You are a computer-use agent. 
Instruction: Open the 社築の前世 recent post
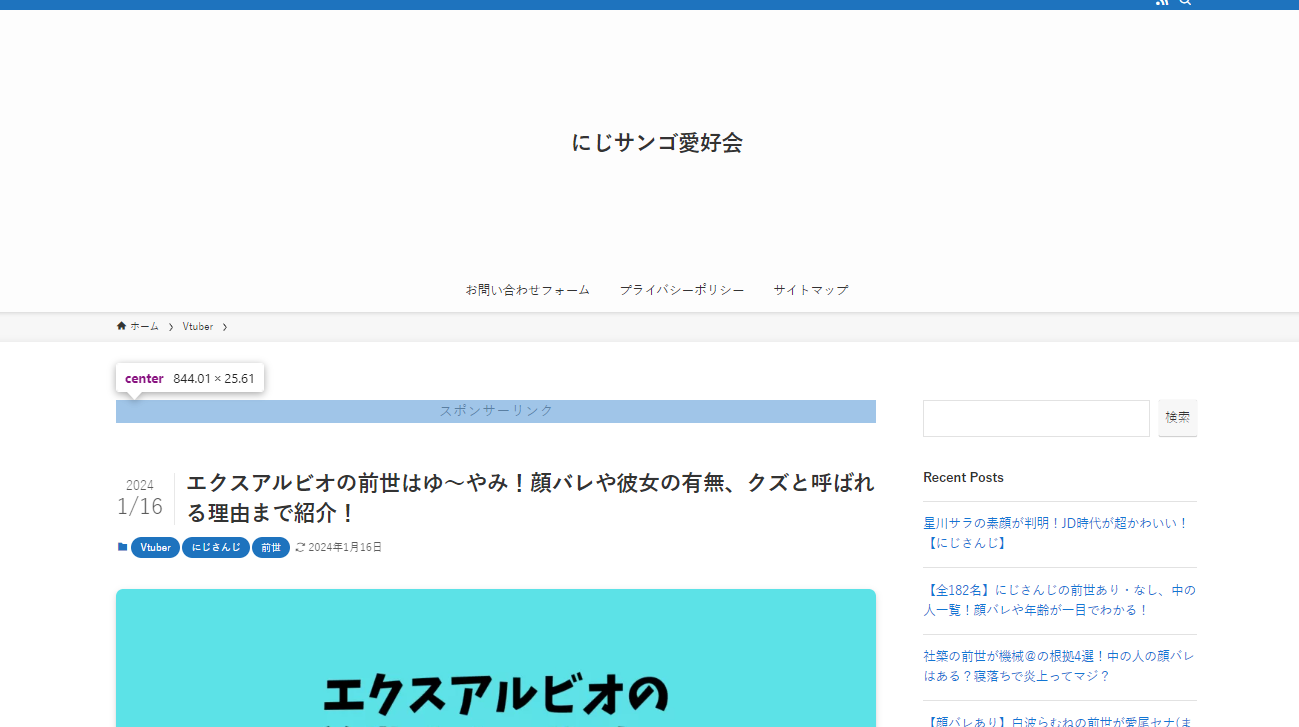click(1057, 665)
